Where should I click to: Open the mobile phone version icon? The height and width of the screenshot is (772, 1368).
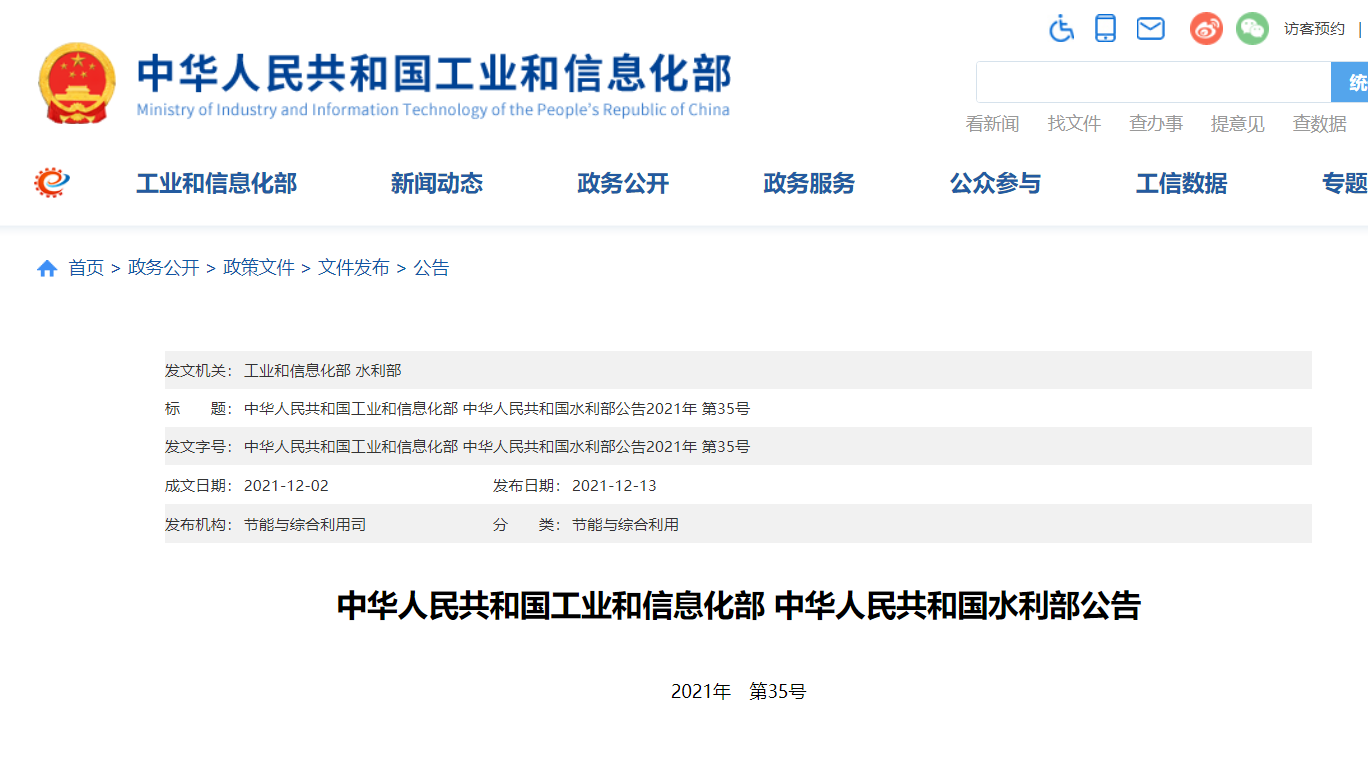(1105, 28)
